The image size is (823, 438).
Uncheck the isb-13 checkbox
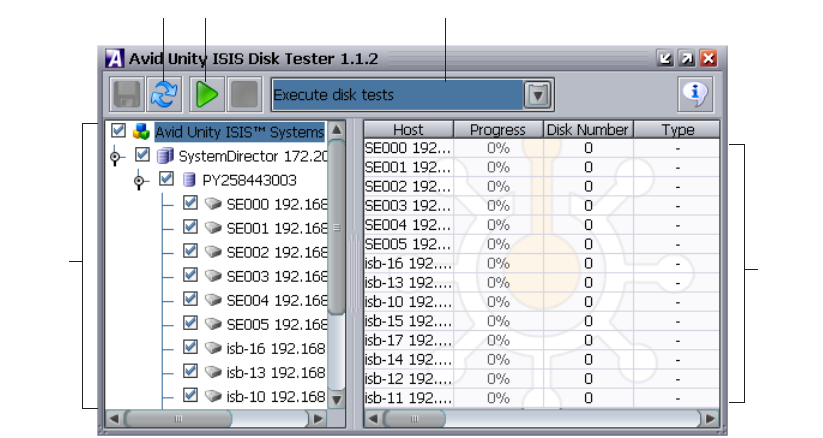point(191,371)
